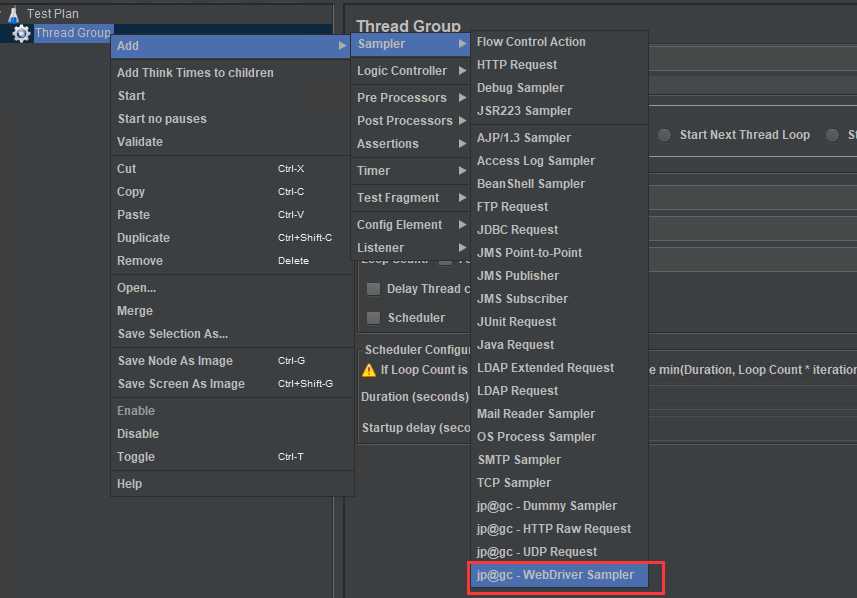Expand the Config Element submenu
The width and height of the screenshot is (857, 598).
410,224
